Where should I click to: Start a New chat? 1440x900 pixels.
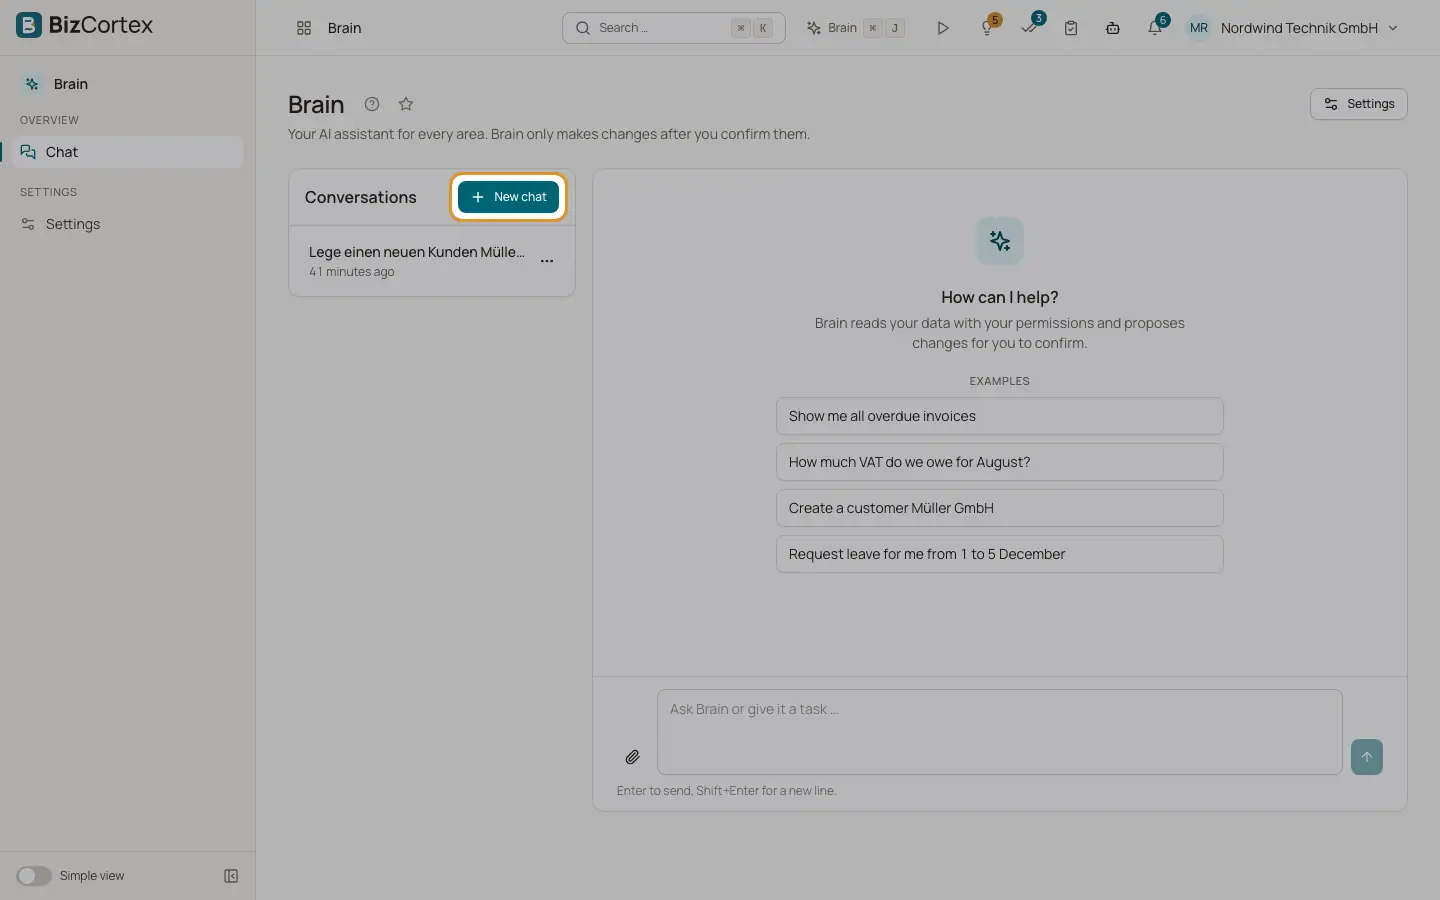(508, 197)
